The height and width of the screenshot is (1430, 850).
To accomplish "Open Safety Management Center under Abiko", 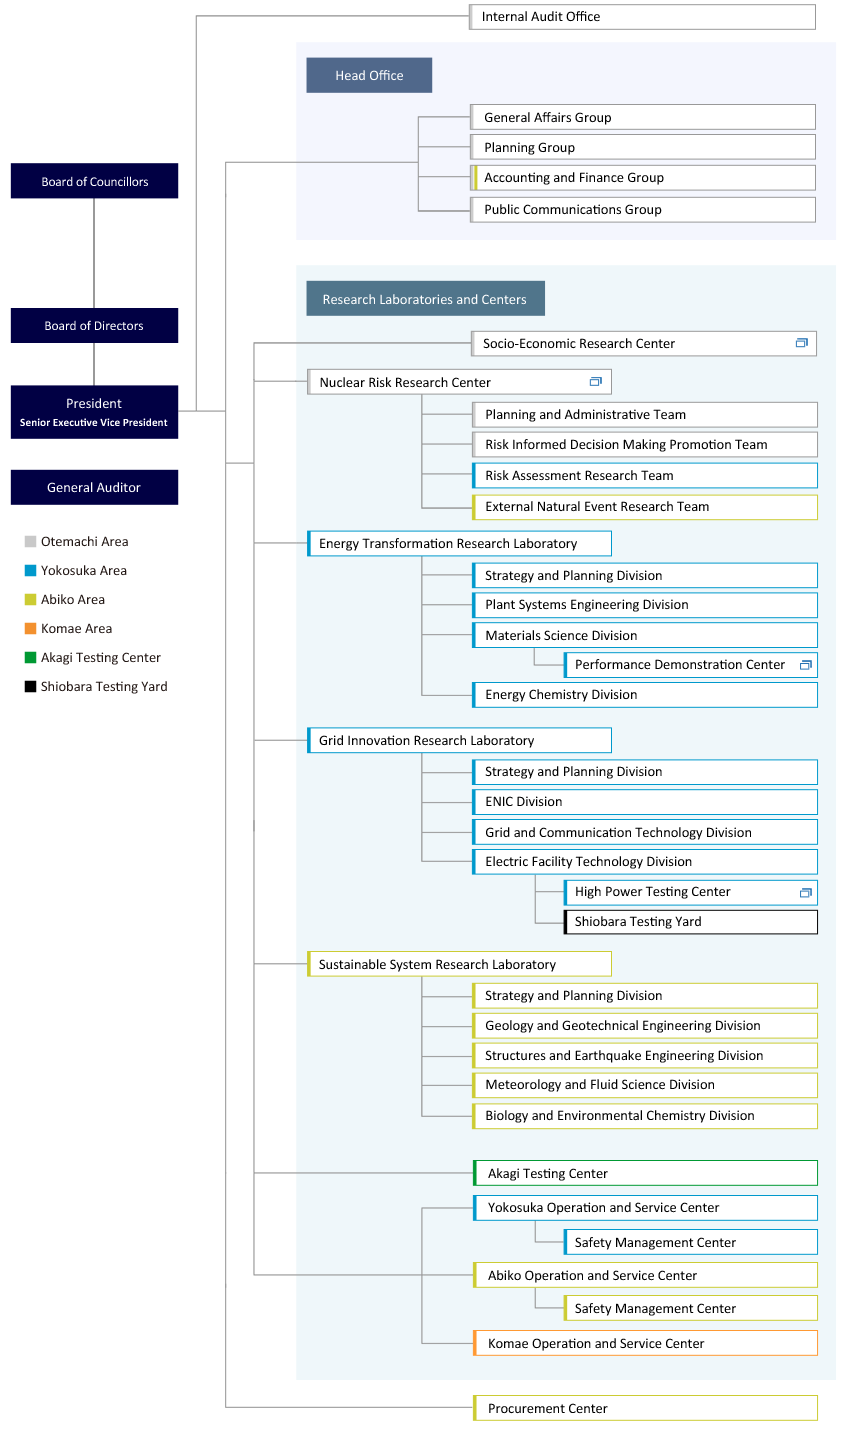I will click(690, 1308).
